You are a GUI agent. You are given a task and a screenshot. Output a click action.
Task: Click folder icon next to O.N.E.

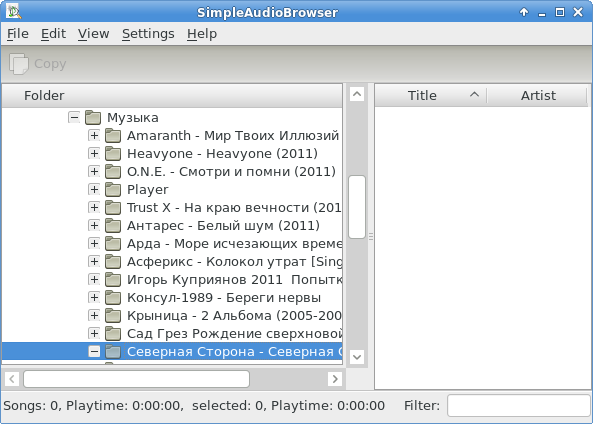pyautogui.click(x=113, y=172)
